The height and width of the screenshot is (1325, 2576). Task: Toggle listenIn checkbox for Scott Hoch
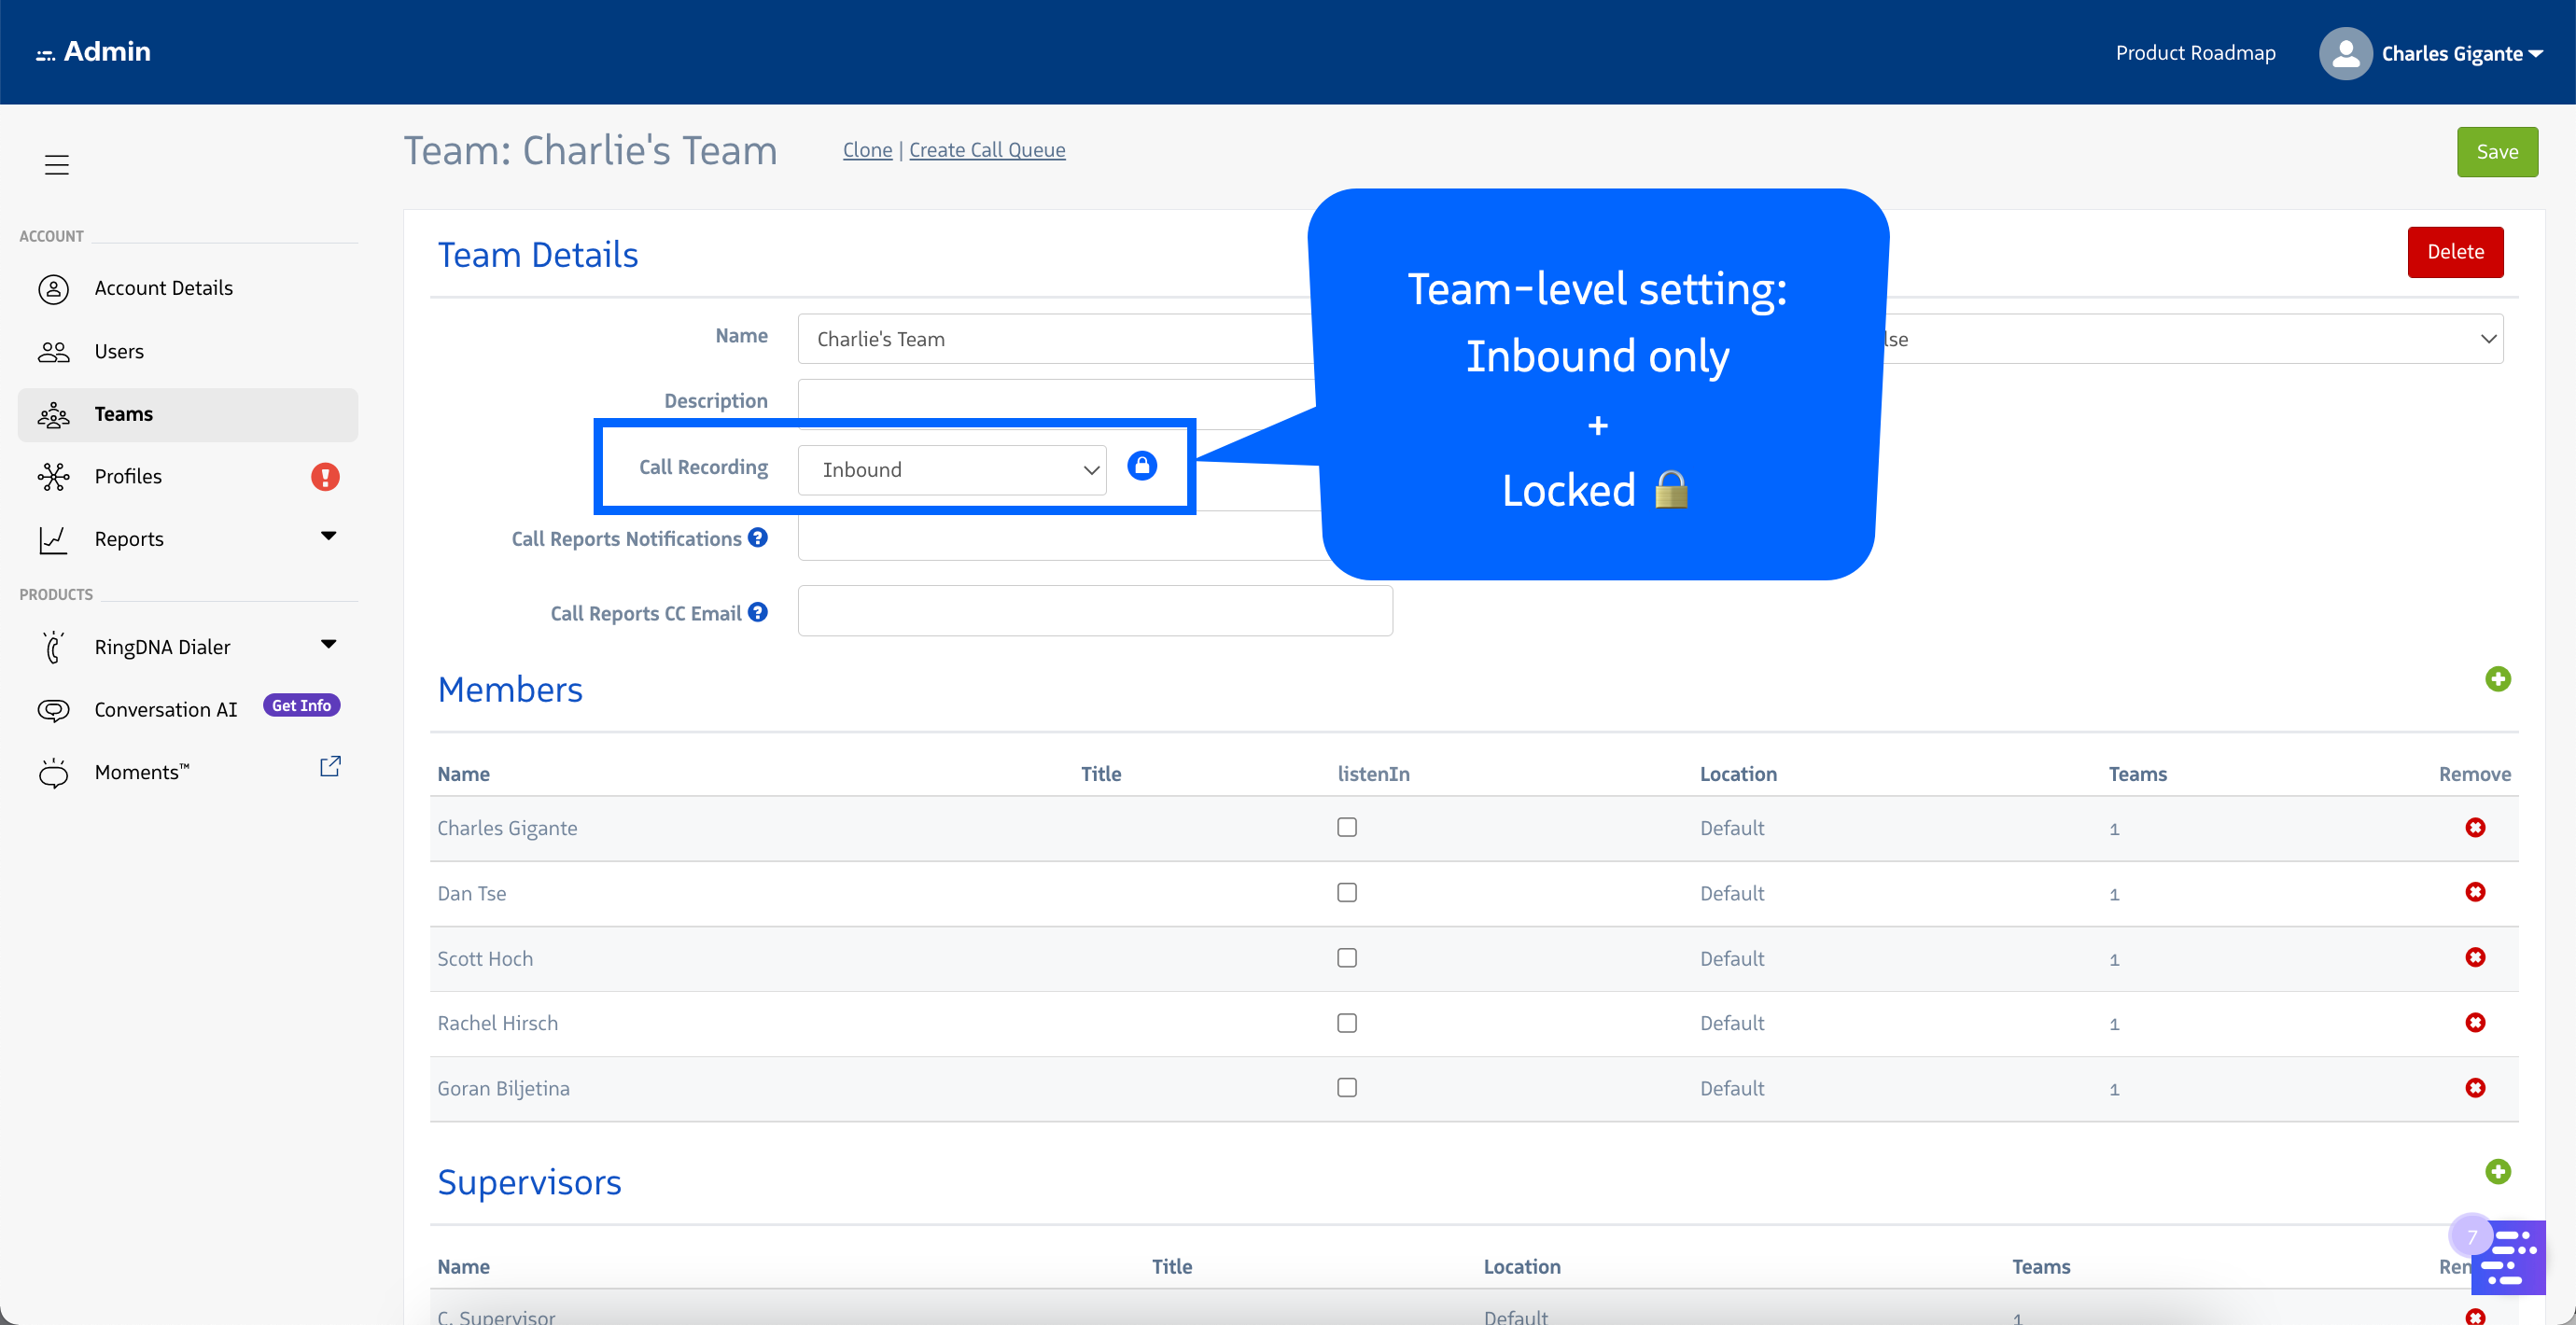(1347, 958)
